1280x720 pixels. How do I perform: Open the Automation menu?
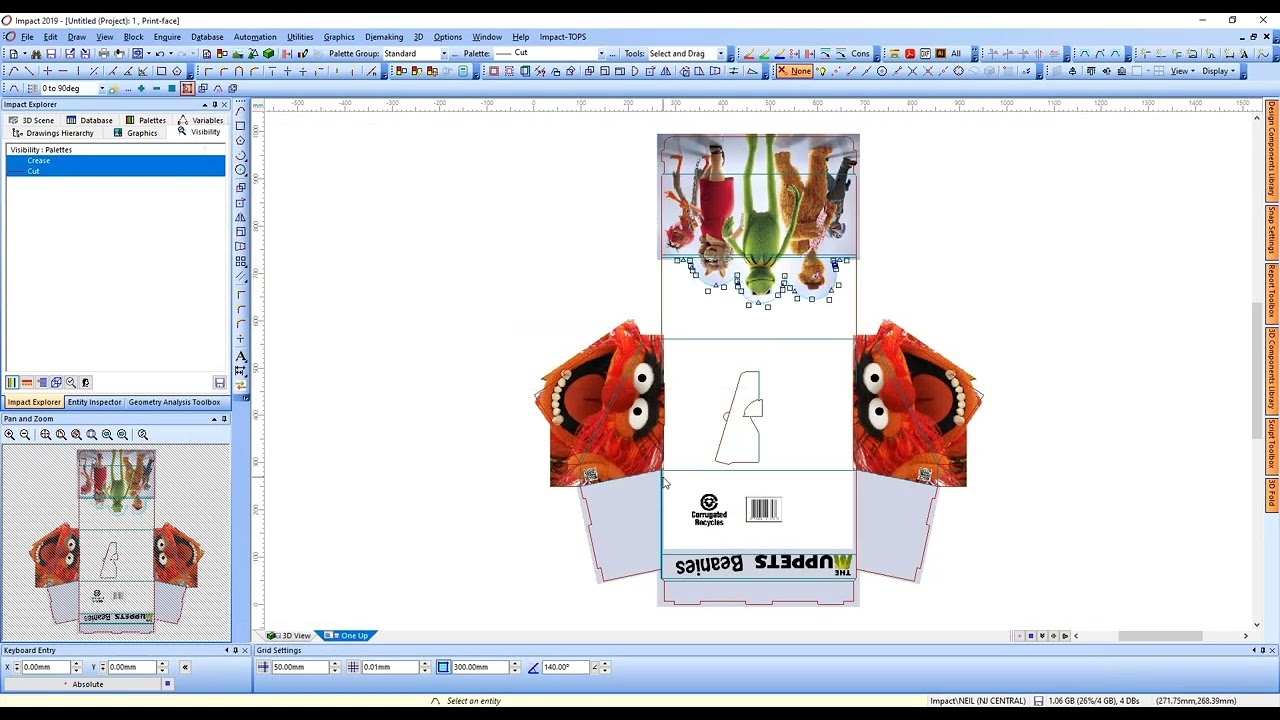click(255, 37)
